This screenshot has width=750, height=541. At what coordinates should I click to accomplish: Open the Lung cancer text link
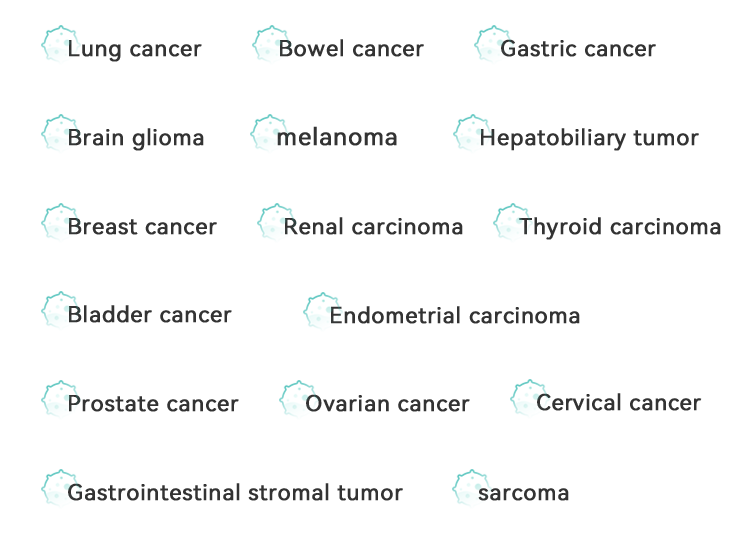click(134, 49)
